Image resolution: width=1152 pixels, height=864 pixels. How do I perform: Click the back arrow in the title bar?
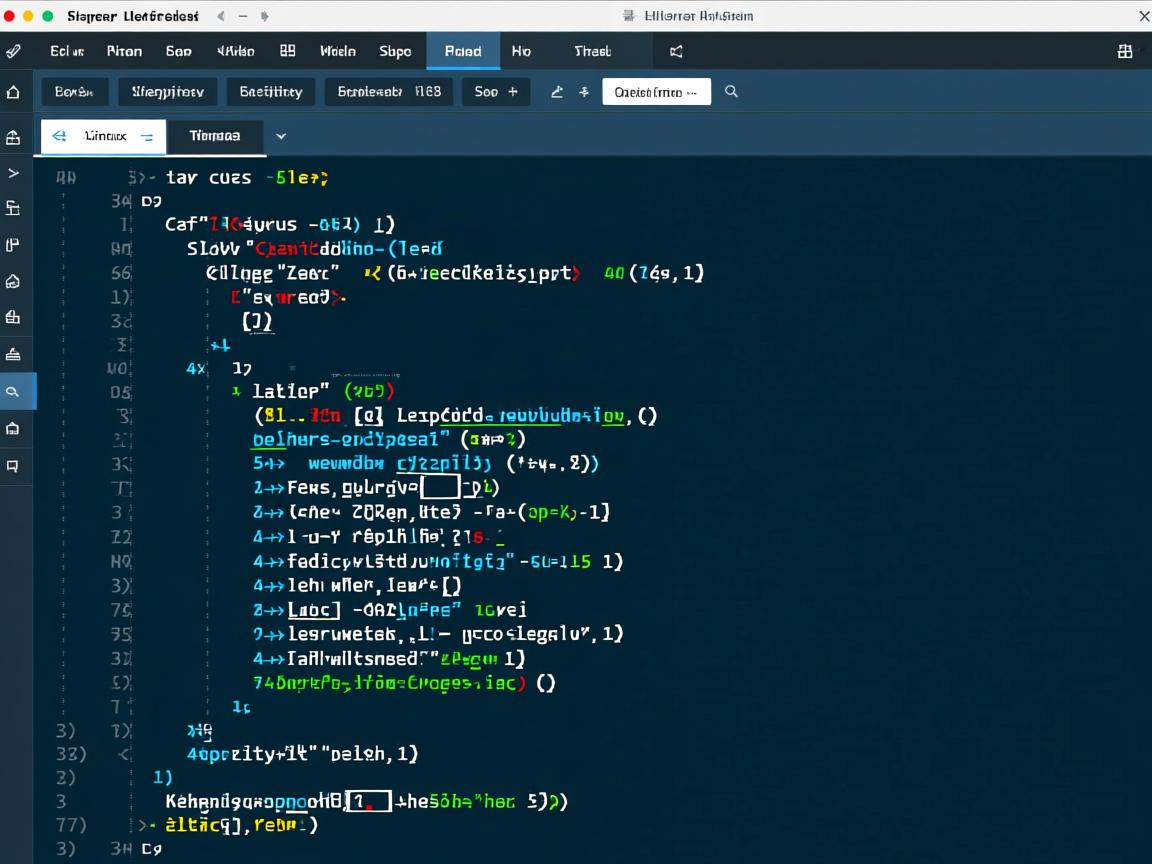click(x=220, y=16)
